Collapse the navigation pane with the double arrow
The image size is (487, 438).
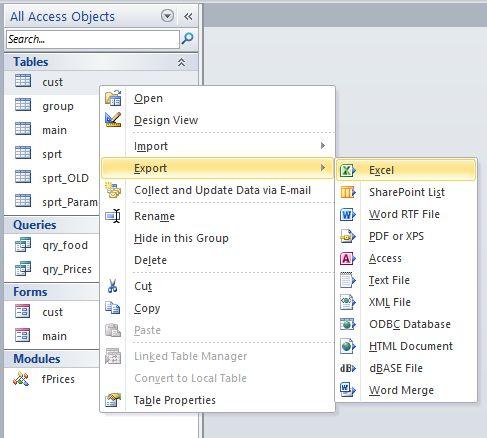click(x=188, y=16)
